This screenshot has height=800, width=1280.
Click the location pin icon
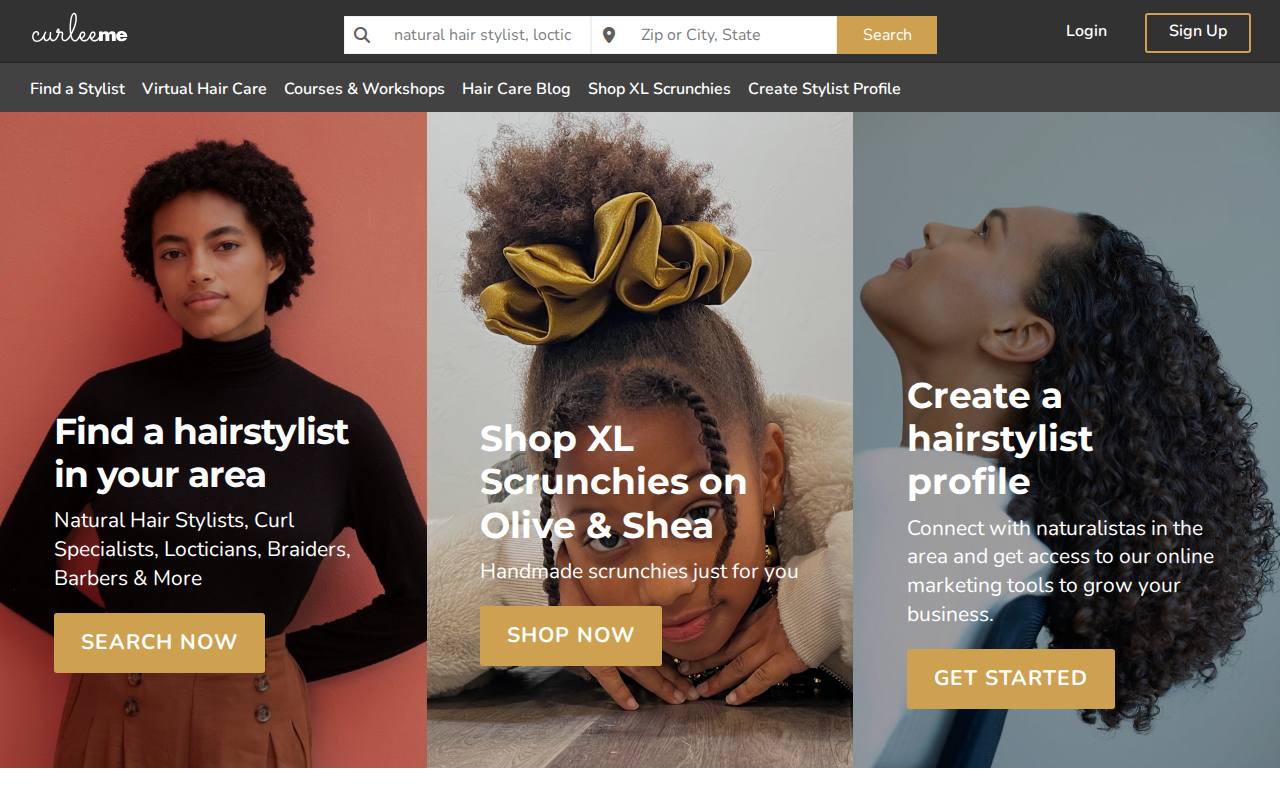[x=609, y=35]
